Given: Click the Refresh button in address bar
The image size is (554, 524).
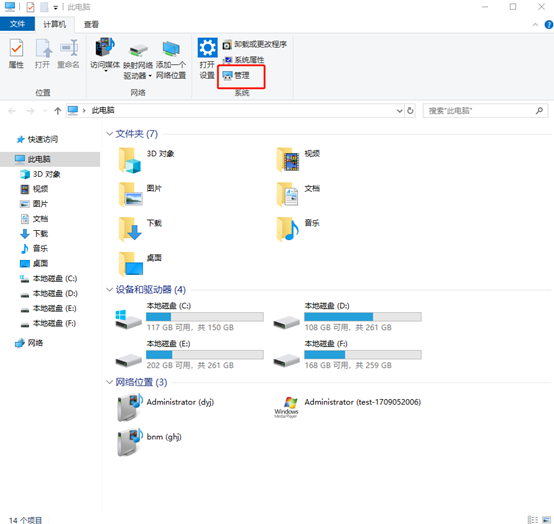Looking at the screenshot, I should [x=410, y=111].
